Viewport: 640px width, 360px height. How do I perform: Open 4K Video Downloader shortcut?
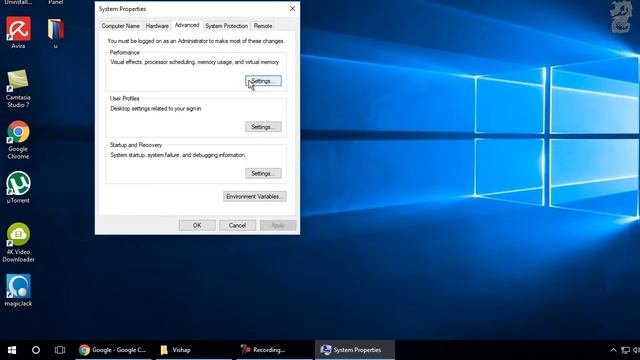(x=18, y=242)
